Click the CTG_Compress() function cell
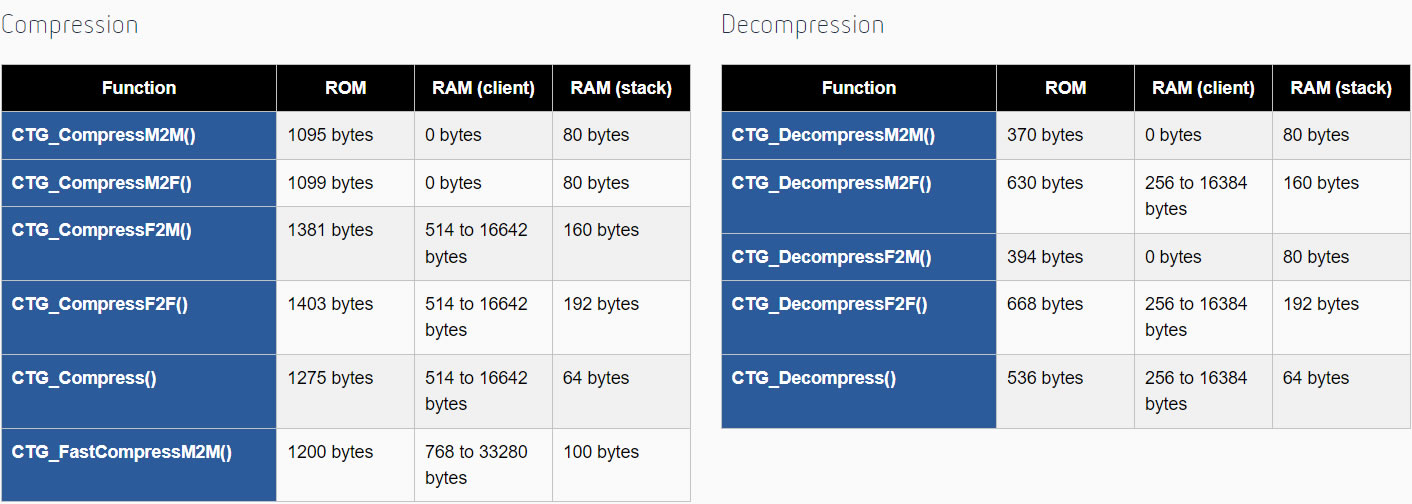 tap(139, 391)
